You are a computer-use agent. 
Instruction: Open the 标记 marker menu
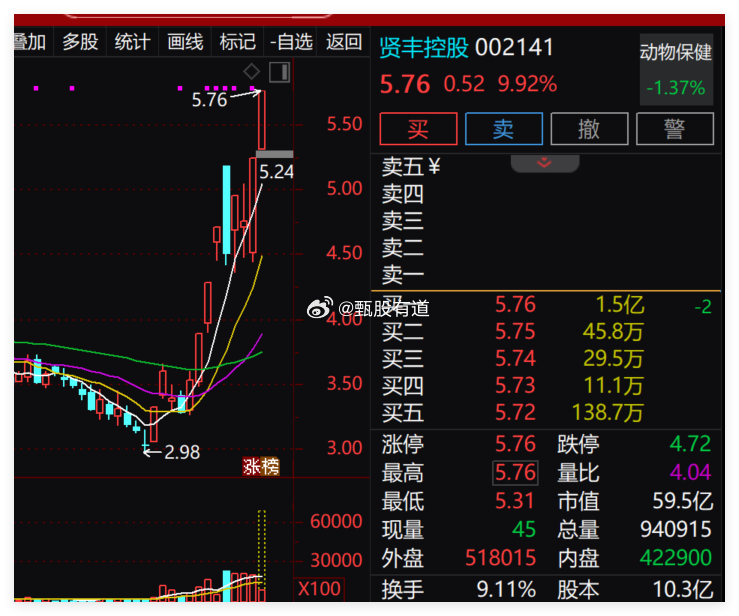238,42
